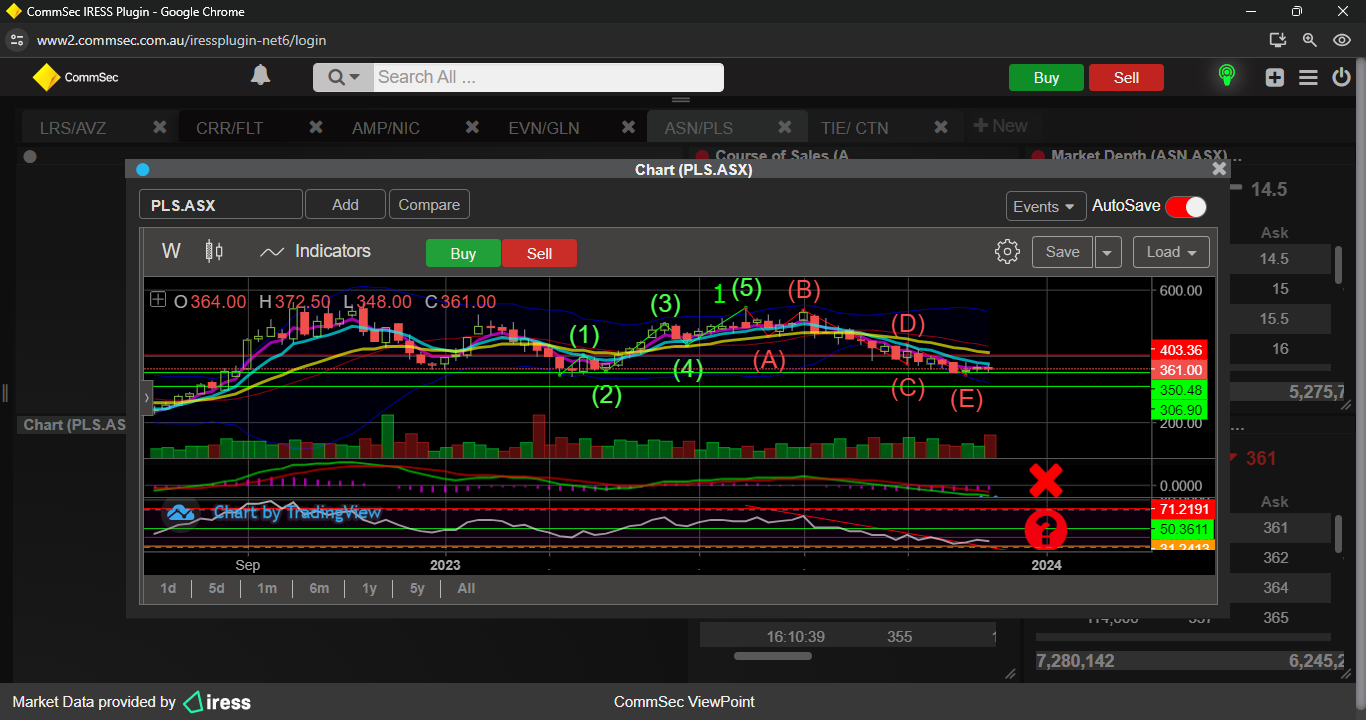Select the 5y time range
This screenshot has width=1366, height=720.
(417, 588)
